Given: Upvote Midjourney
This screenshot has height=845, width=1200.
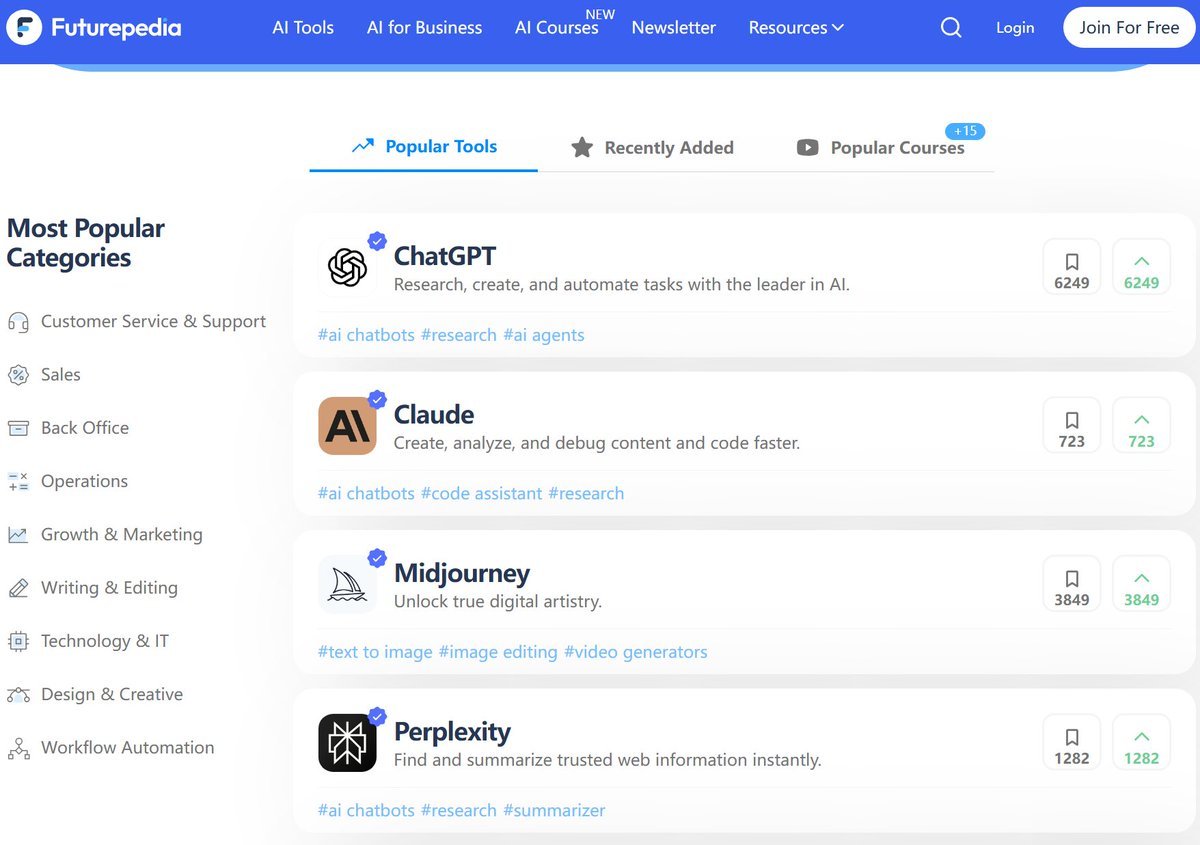Looking at the screenshot, I should click(x=1141, y=584).
